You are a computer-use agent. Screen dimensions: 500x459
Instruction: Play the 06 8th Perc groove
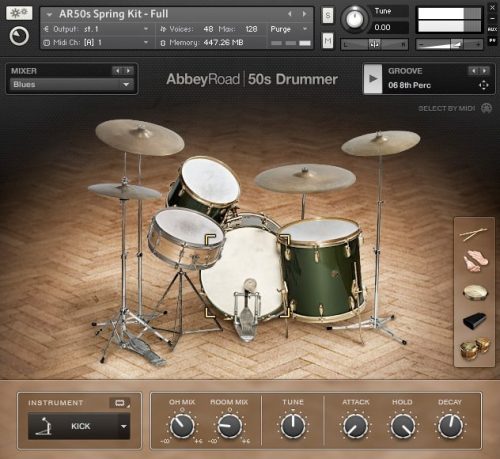point(373,79)
